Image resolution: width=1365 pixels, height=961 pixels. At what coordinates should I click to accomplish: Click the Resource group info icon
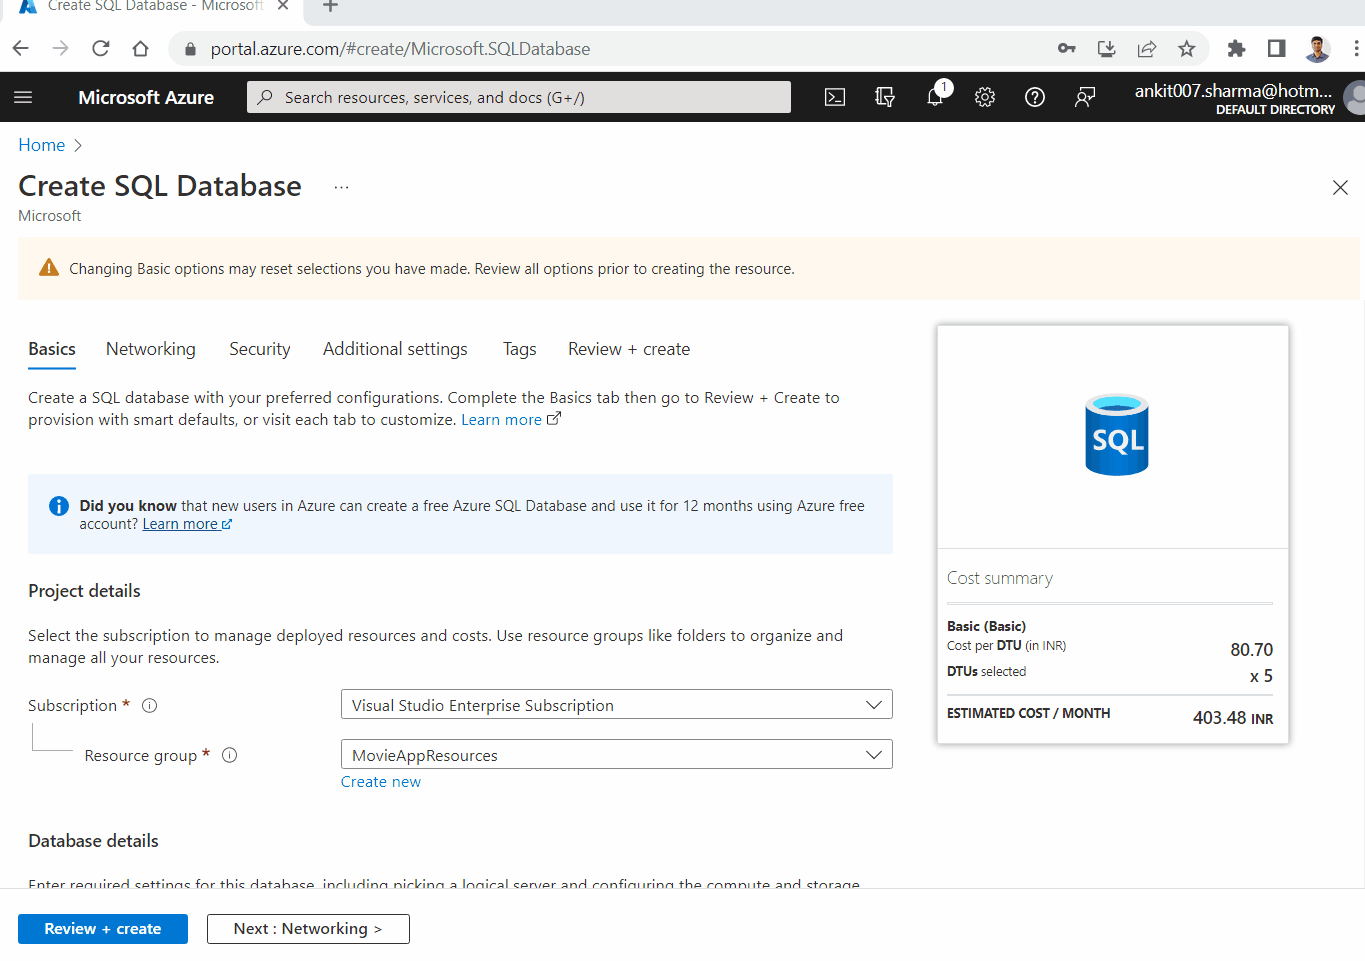229,755
